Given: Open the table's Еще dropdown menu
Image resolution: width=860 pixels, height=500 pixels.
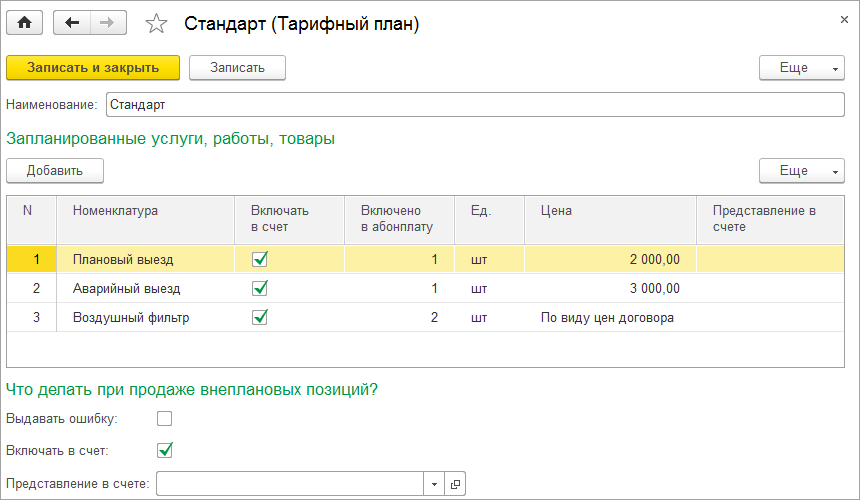Looking at the screenshot, I should click(x=802, y=171).
